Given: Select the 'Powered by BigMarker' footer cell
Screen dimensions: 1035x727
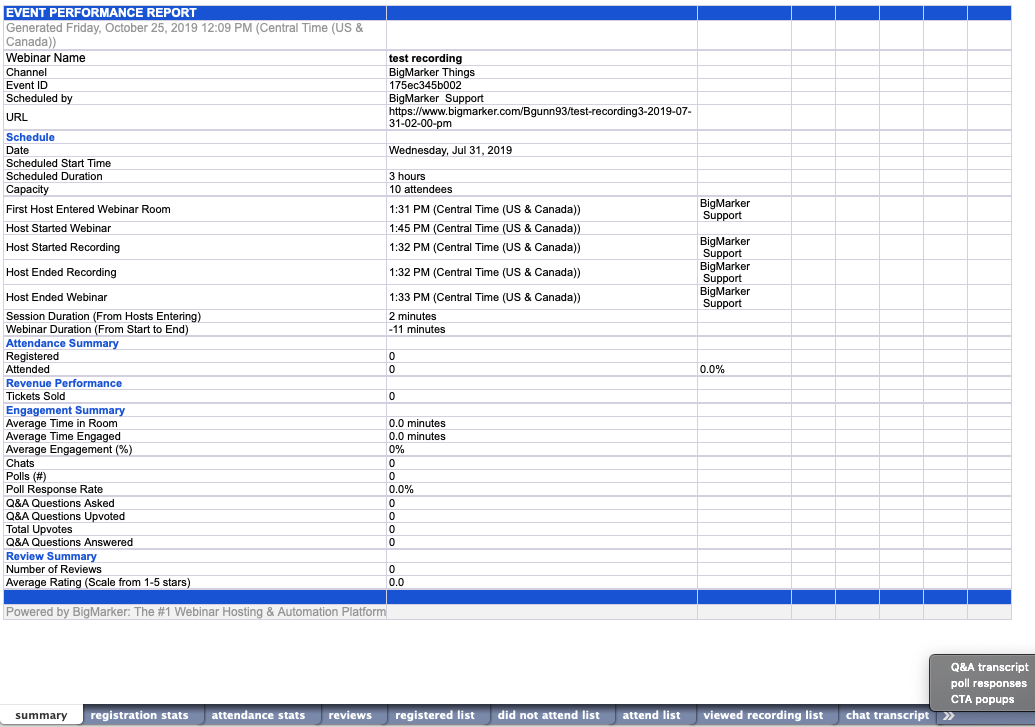Looking at the screenshot, I should pyautogui.click(x=195, y=612).
